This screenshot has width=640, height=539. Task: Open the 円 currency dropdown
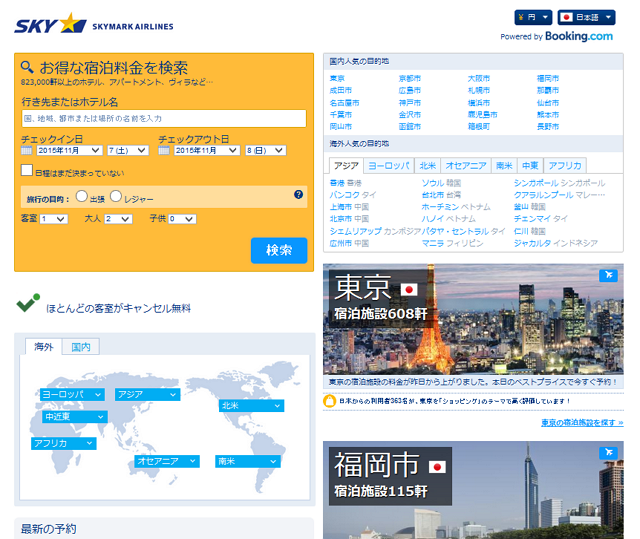pyautogui.click(x=533, y=17)
